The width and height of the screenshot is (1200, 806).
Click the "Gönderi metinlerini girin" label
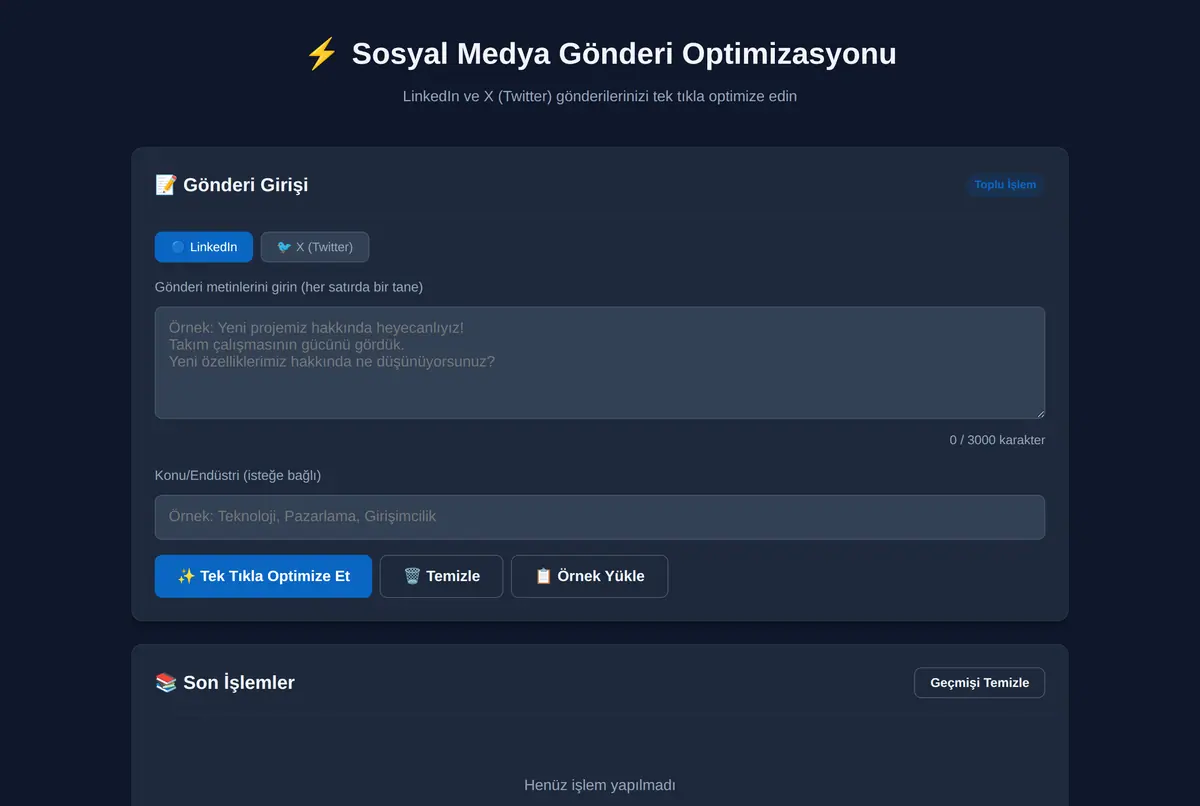click(x=289, y=287)
